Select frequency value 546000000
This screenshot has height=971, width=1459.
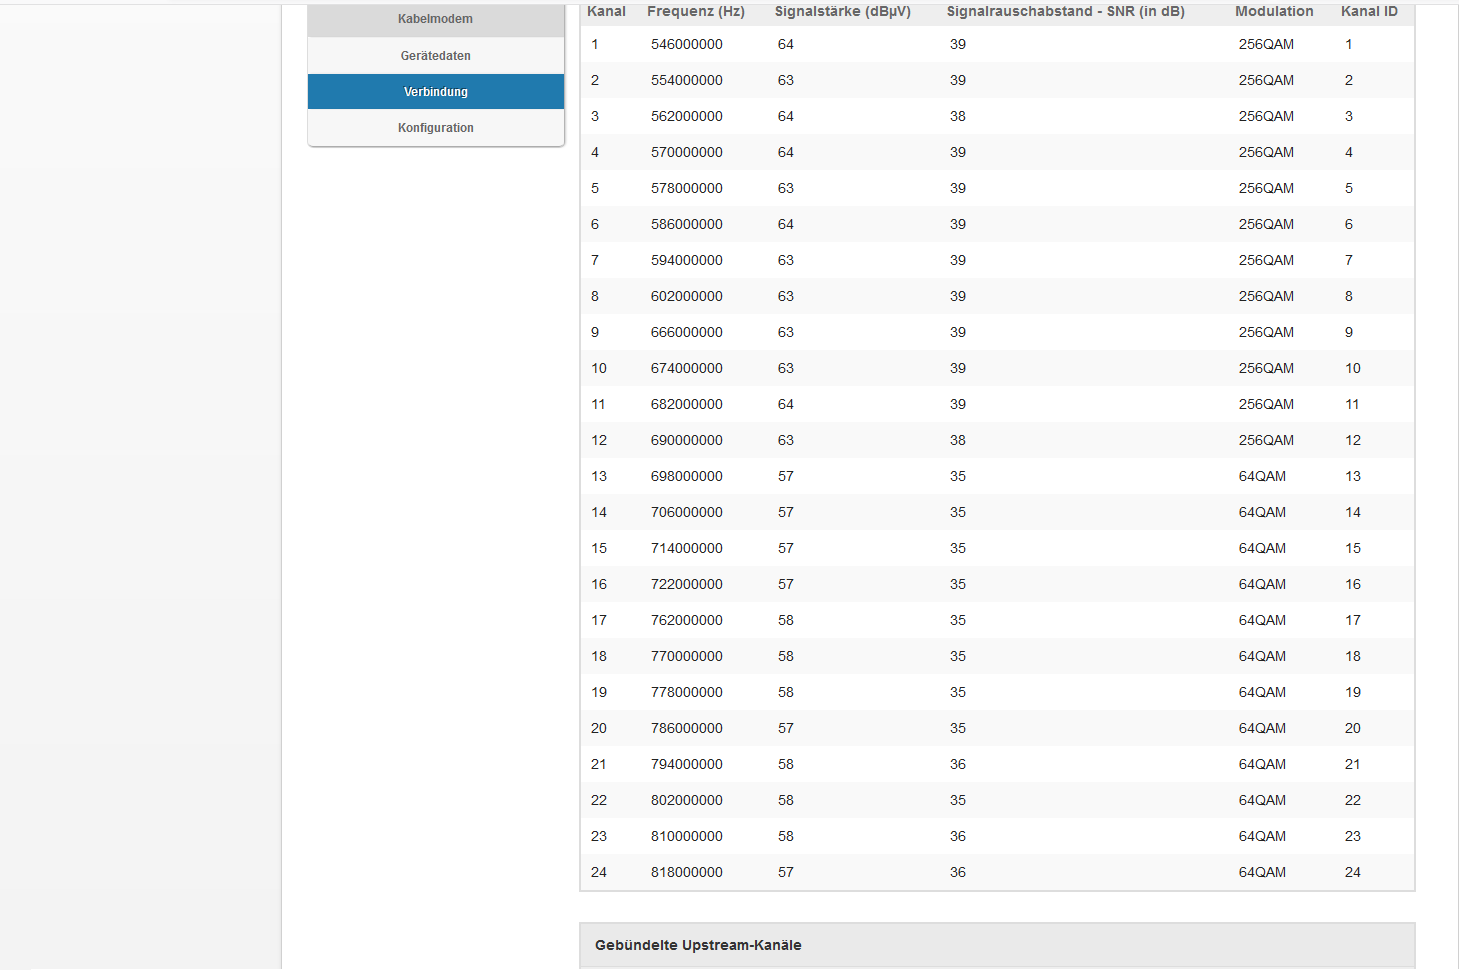[687, 44]
